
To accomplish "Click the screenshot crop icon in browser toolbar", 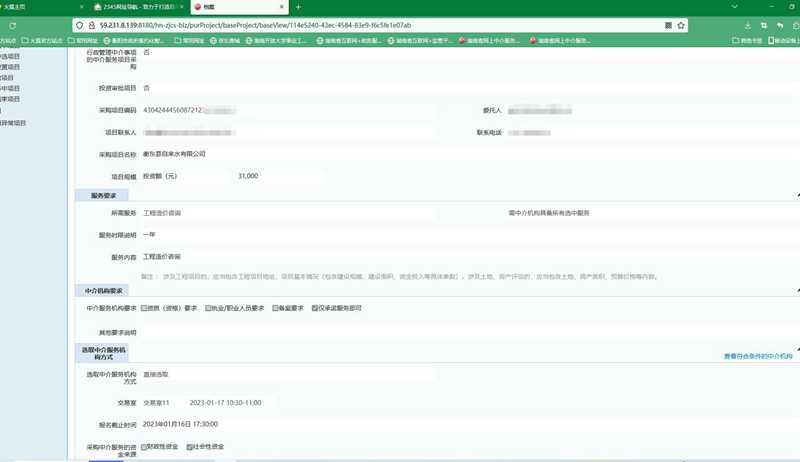I will click(764, 25).
